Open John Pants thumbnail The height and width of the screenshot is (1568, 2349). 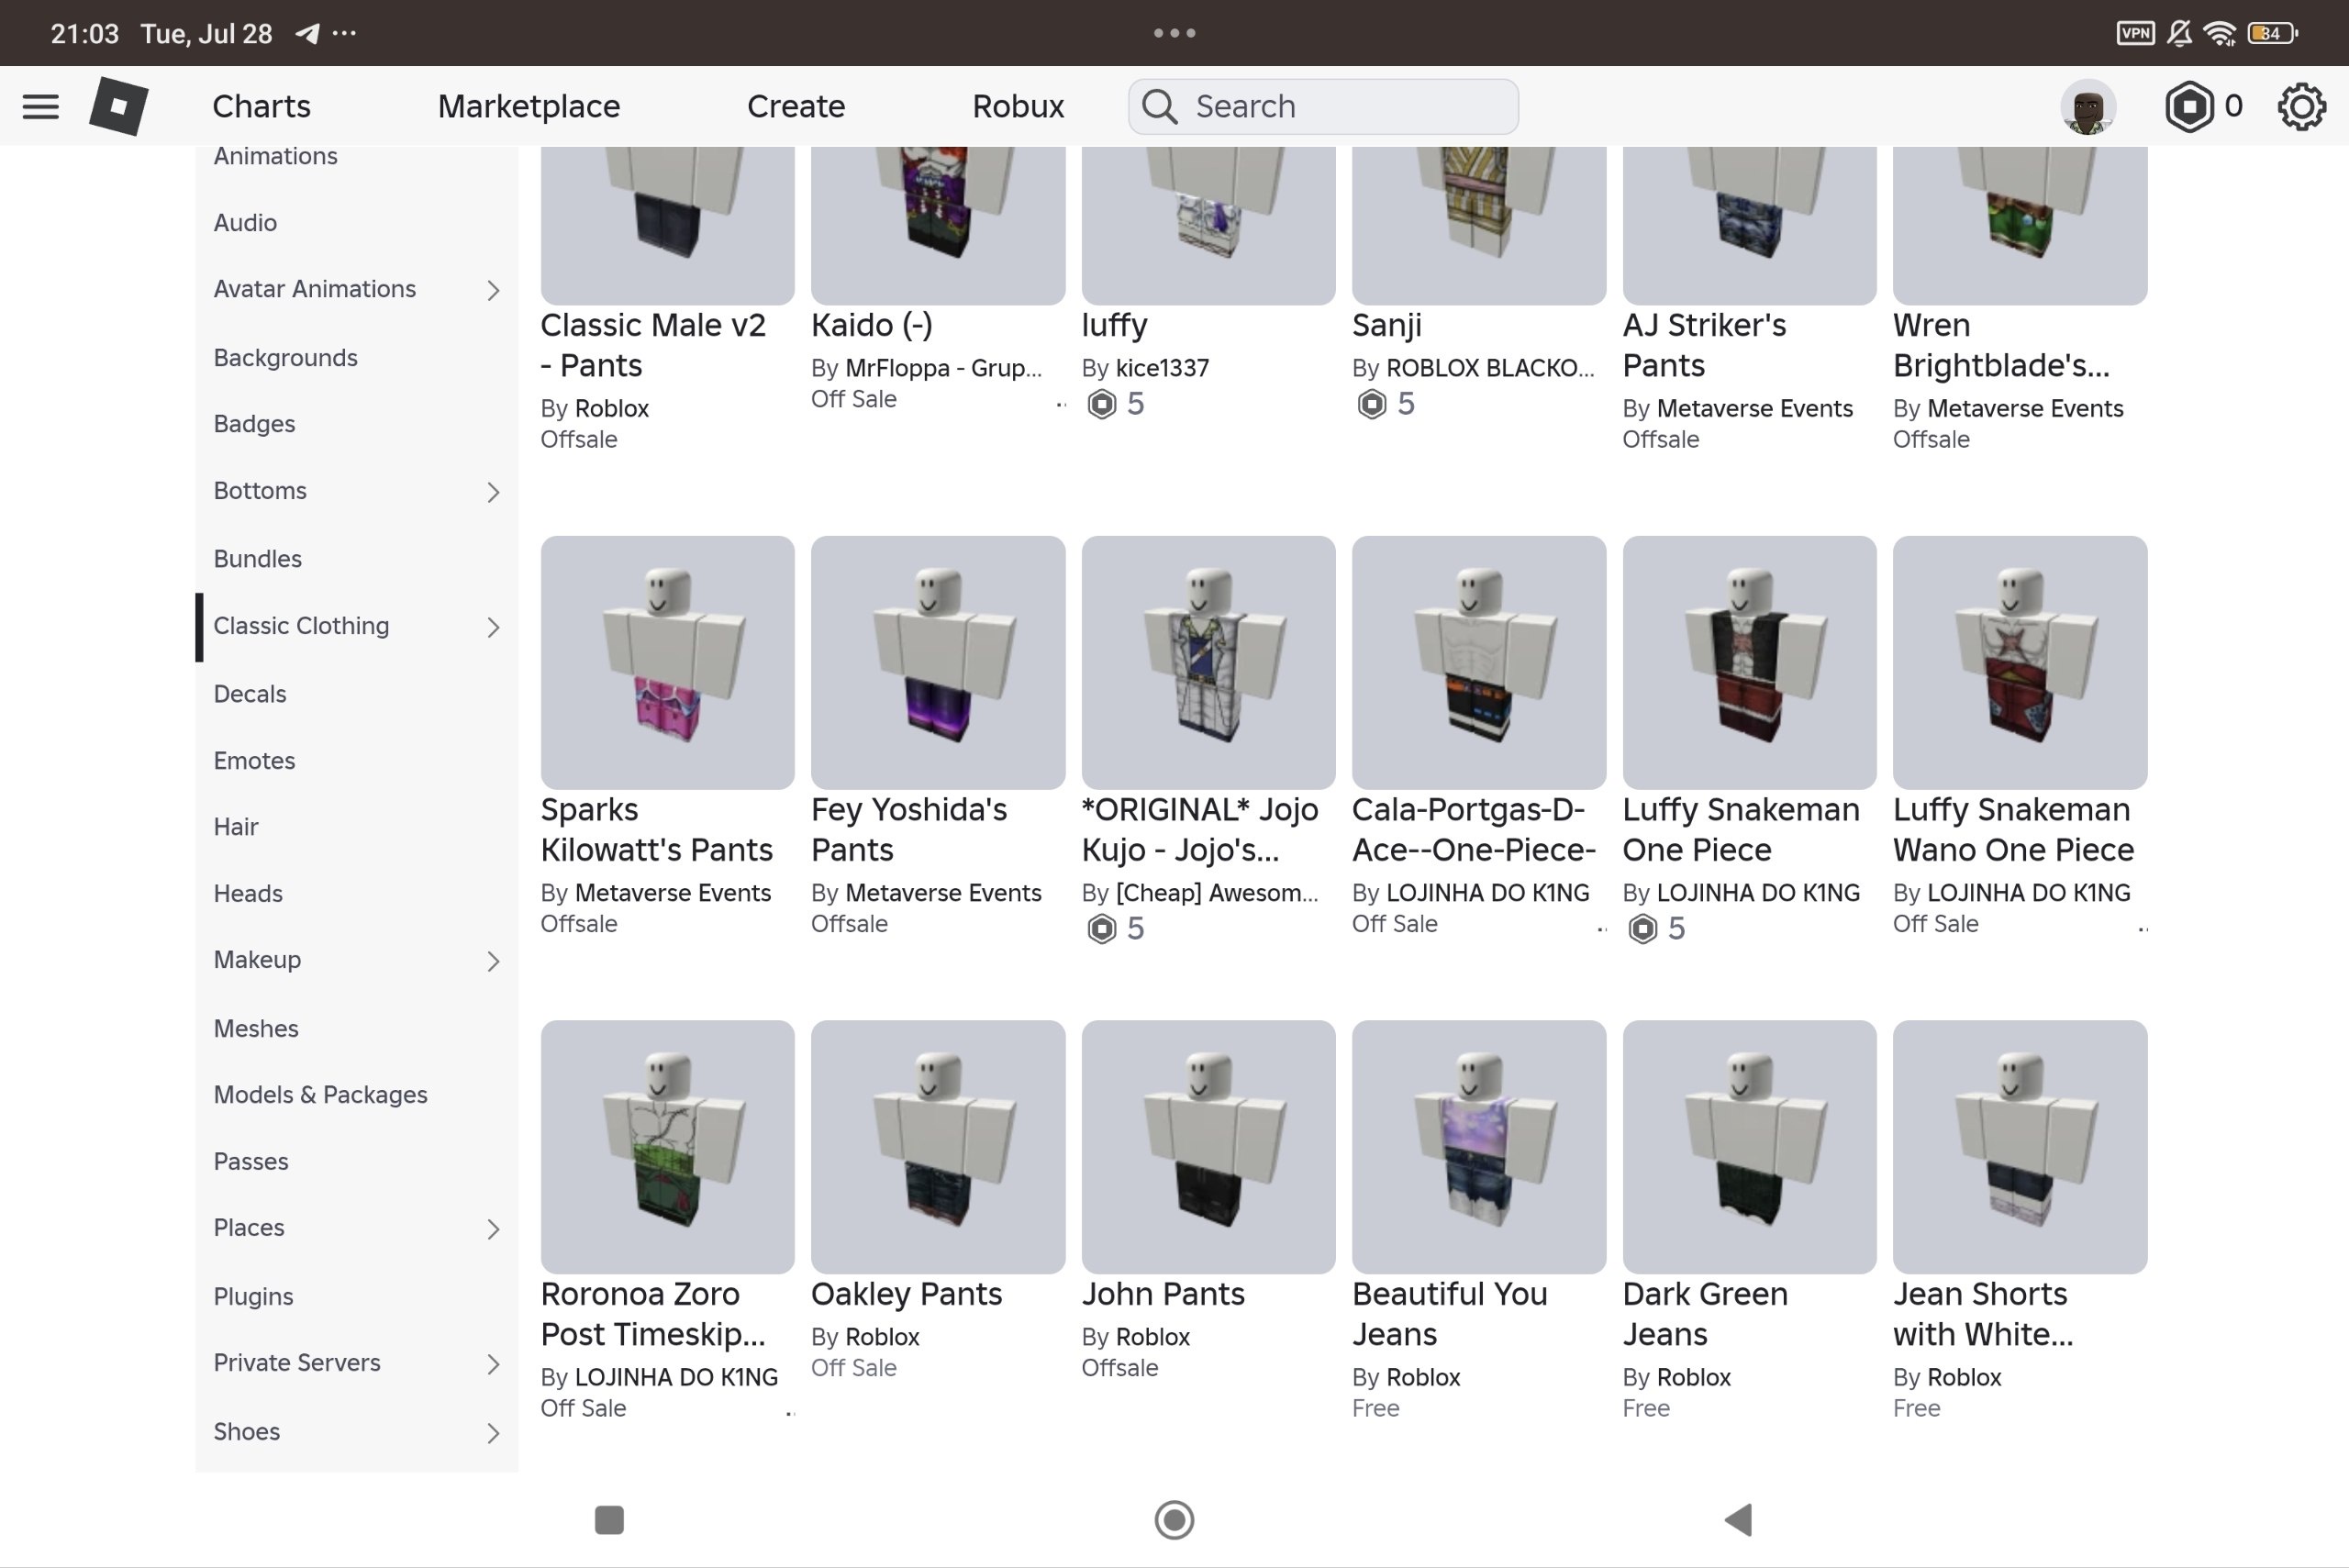(1208, 1147)
